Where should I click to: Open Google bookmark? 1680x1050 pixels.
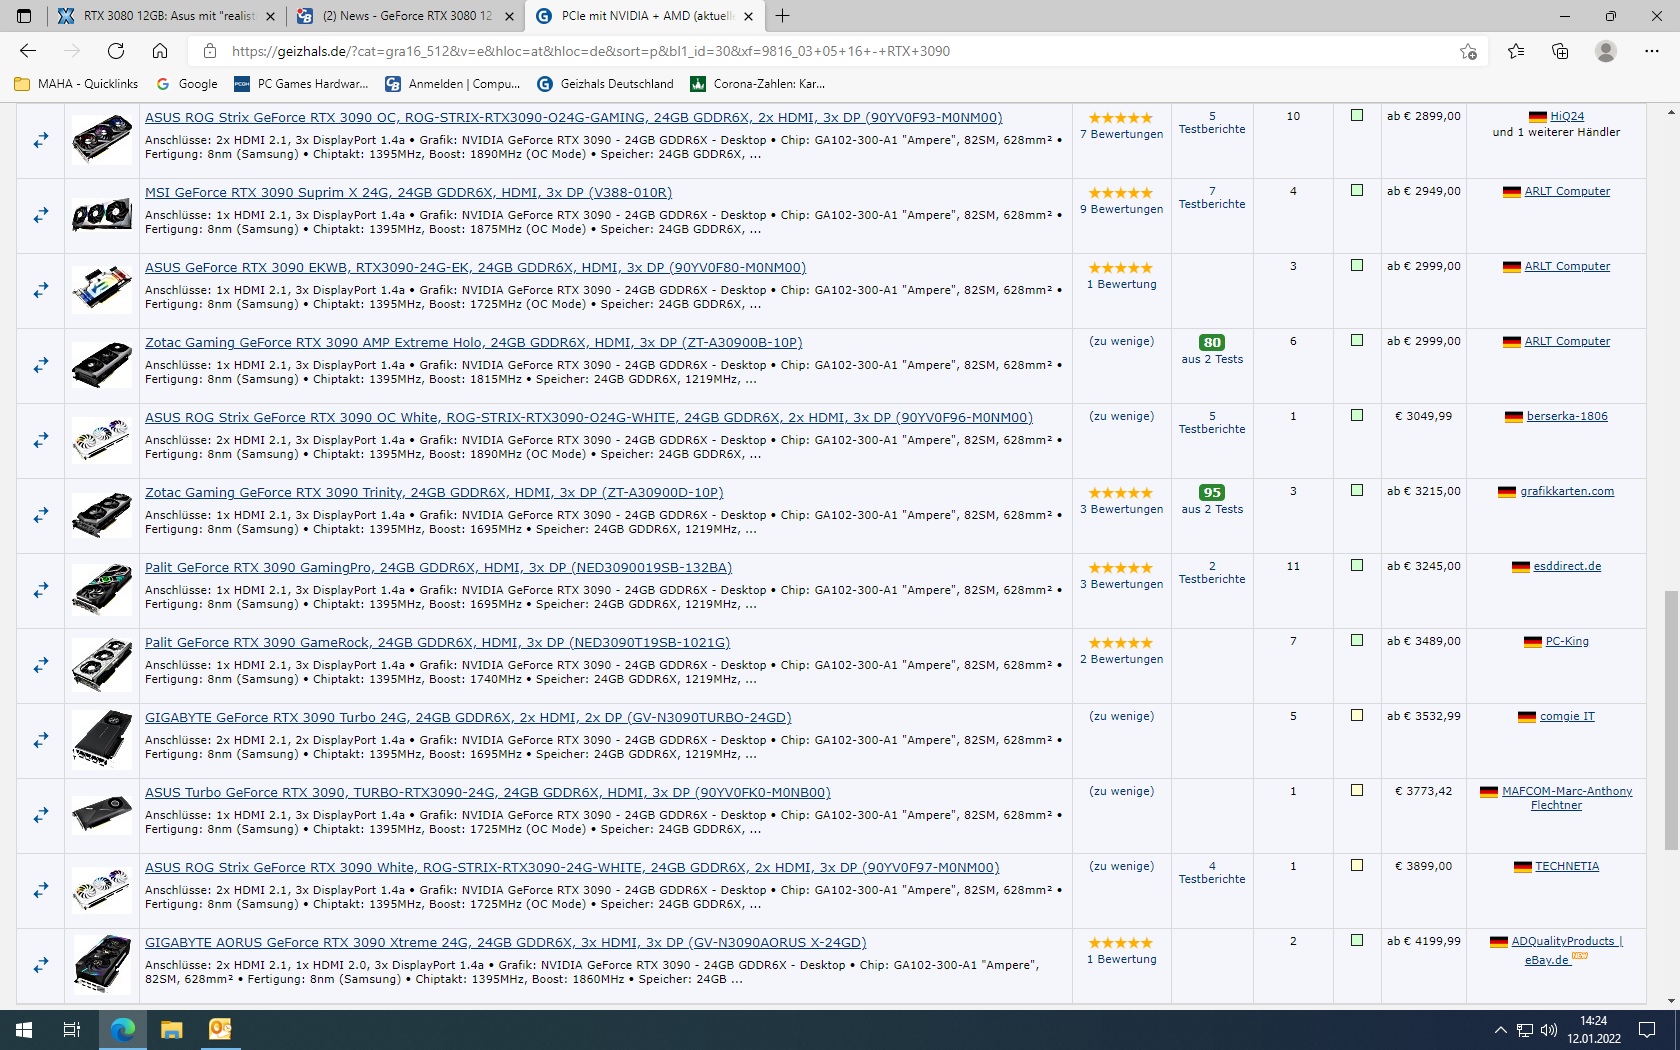187,84
